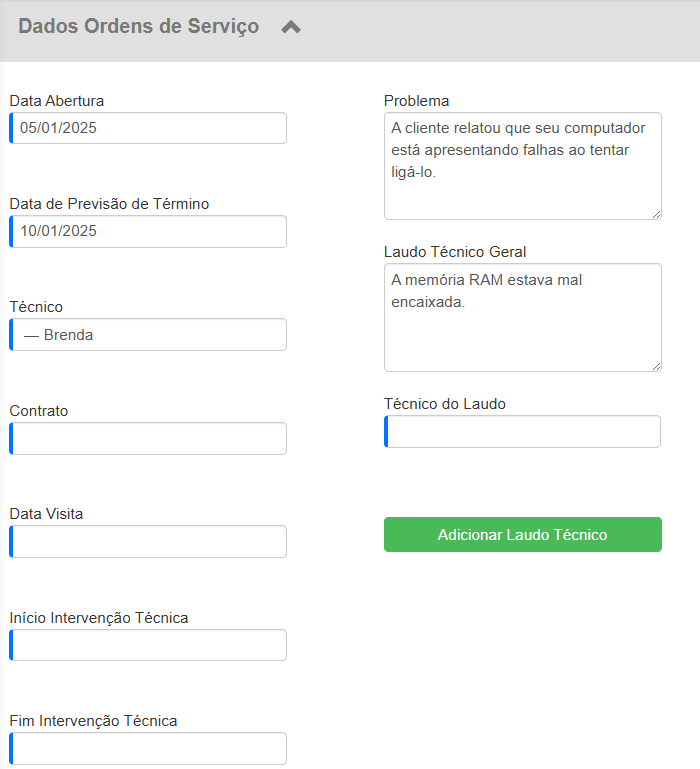
Task: Click the Início Intervenção Técnica field
Action: click(148, 645)
